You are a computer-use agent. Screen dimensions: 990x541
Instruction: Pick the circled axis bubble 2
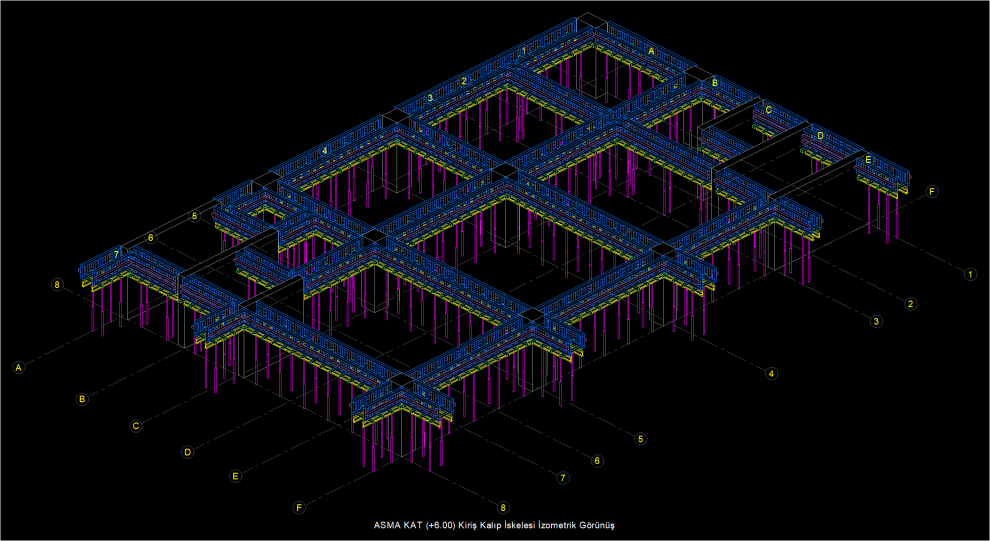pos(910,304)
